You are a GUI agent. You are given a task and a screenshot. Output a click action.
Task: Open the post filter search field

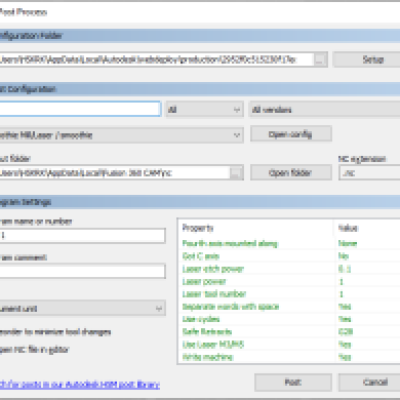tap(80, 109)
